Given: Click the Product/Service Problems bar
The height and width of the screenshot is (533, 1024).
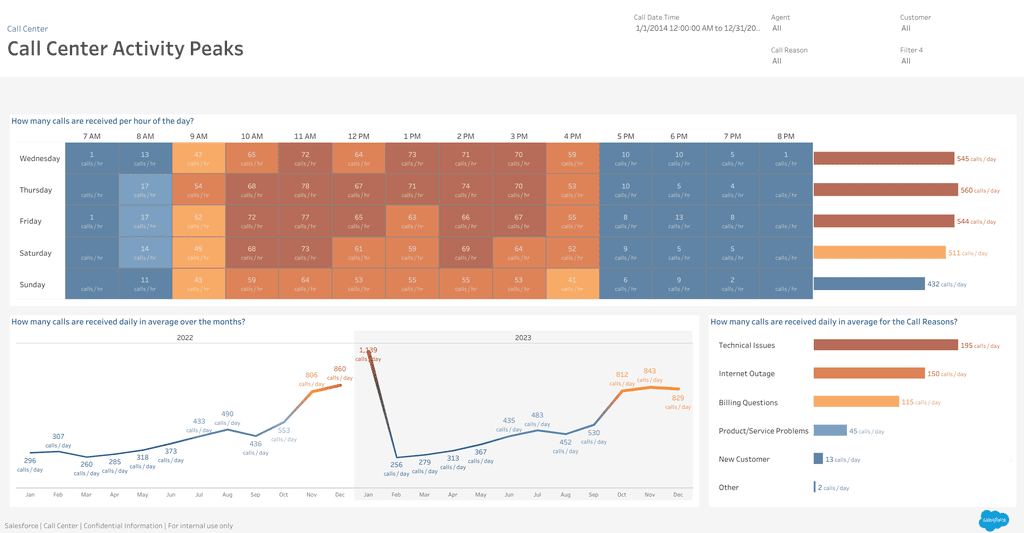Looking at the screenshot, I should pyautogui.click(x=830, y=430).
